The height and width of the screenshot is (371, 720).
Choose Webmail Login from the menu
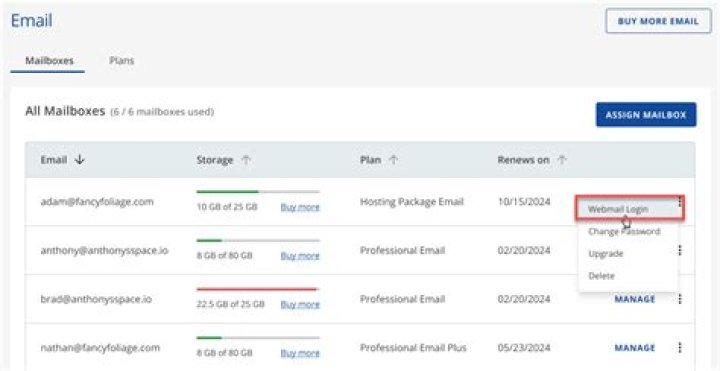630,209
